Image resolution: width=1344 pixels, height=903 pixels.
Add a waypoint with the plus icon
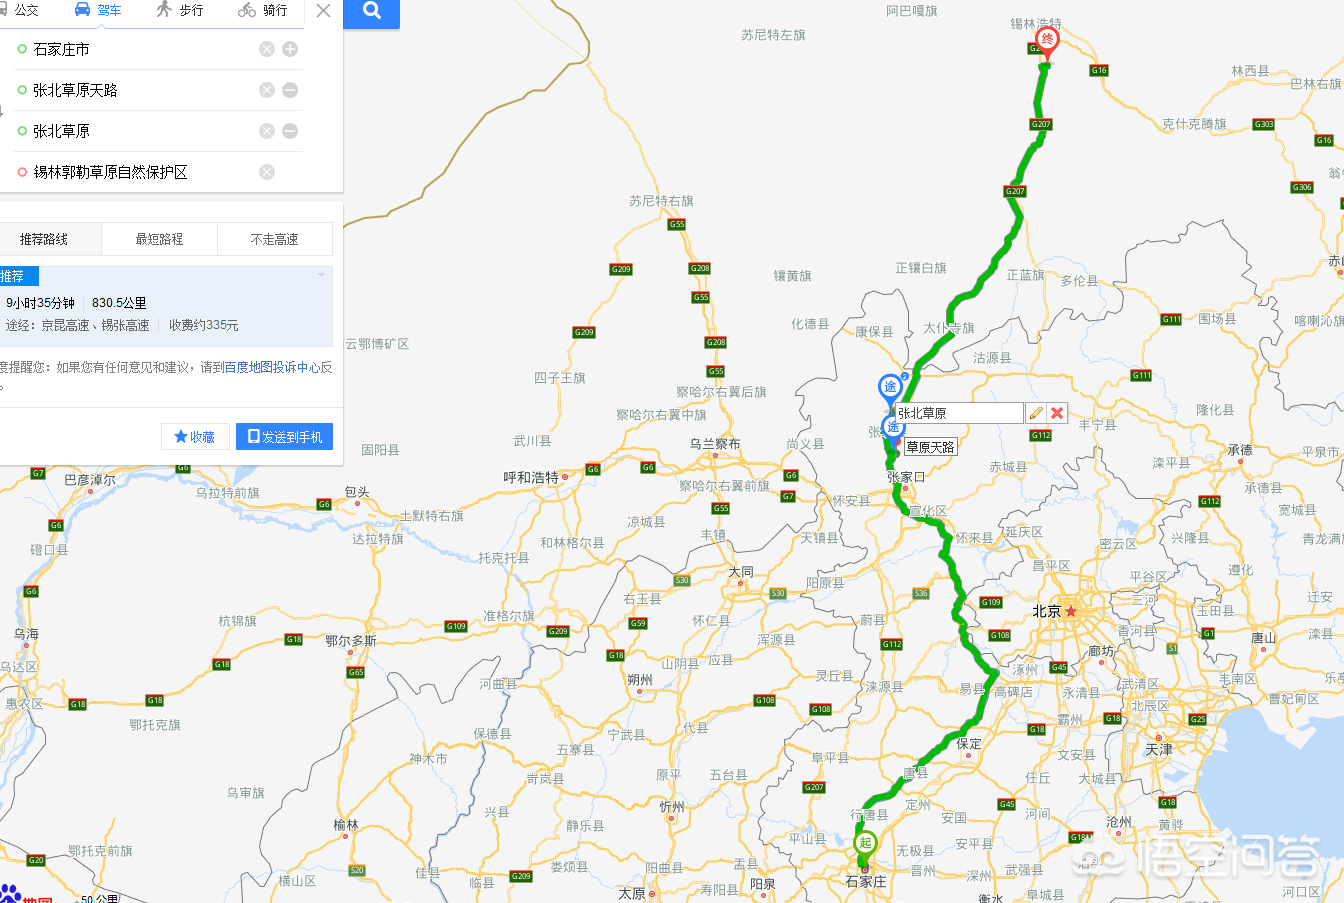(290, 49)
